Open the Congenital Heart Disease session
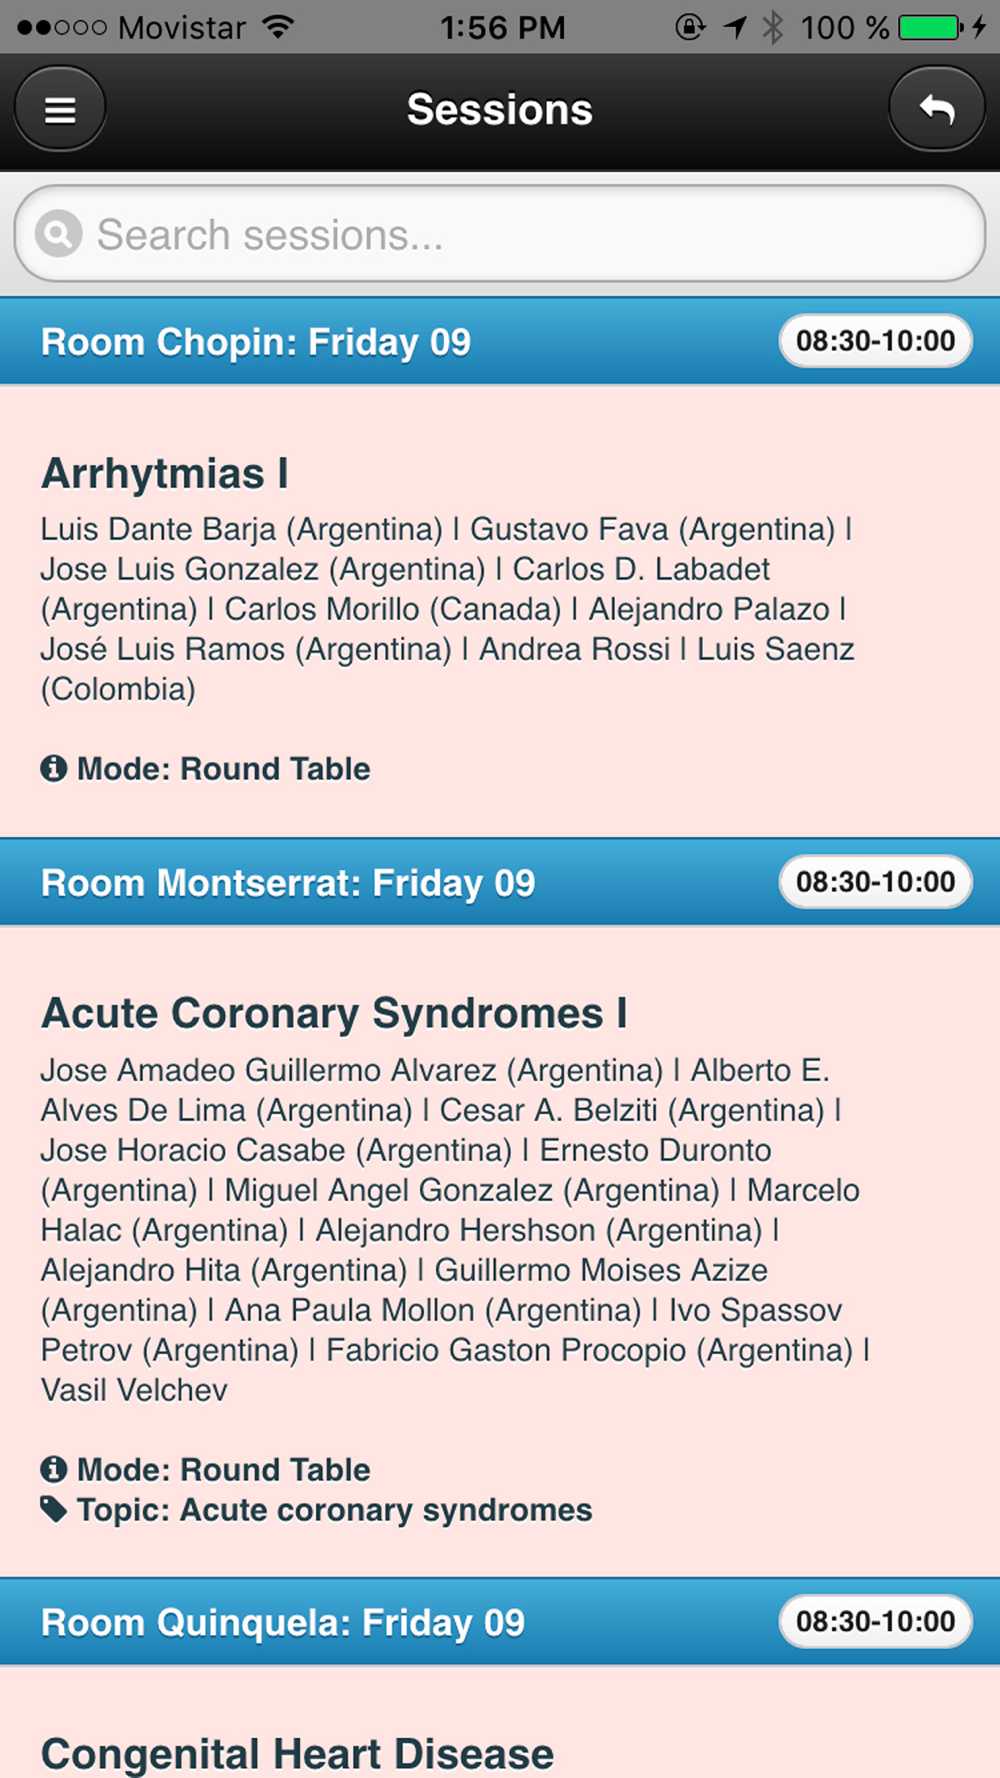 click(x=297, y=1753)
